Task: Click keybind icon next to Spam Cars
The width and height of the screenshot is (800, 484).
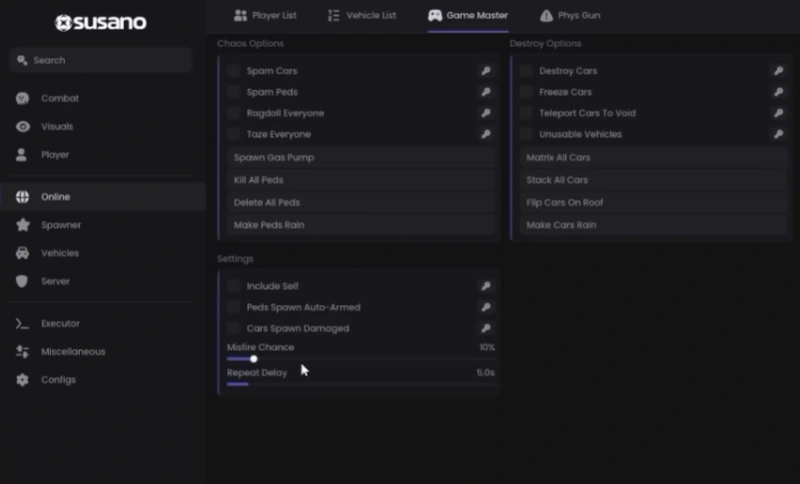Action: point(486,71)
